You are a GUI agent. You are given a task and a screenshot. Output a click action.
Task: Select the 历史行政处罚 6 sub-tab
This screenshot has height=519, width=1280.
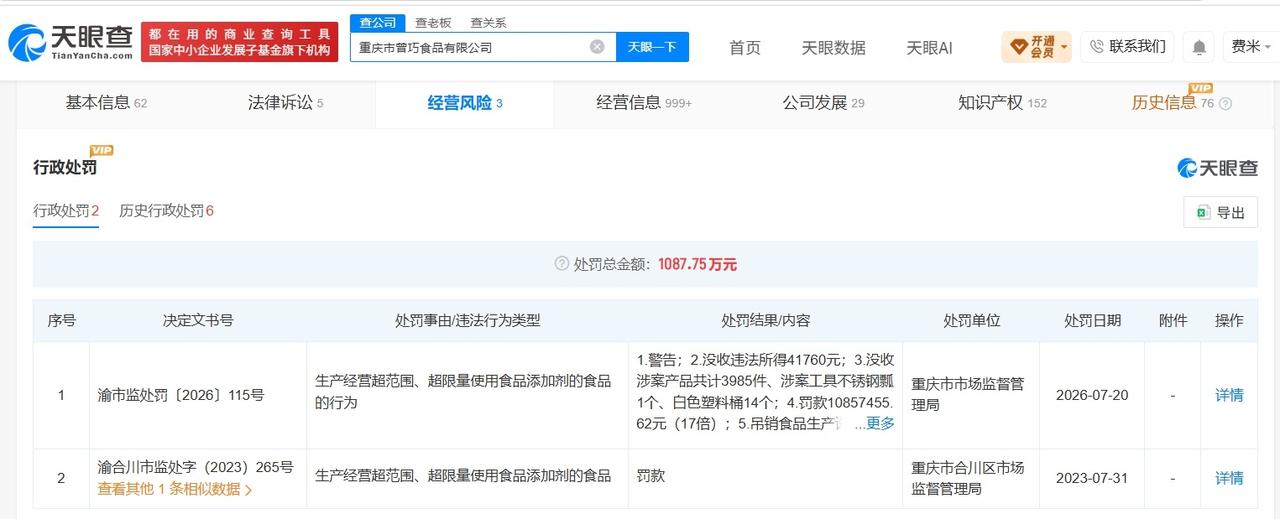coord(166,211)
